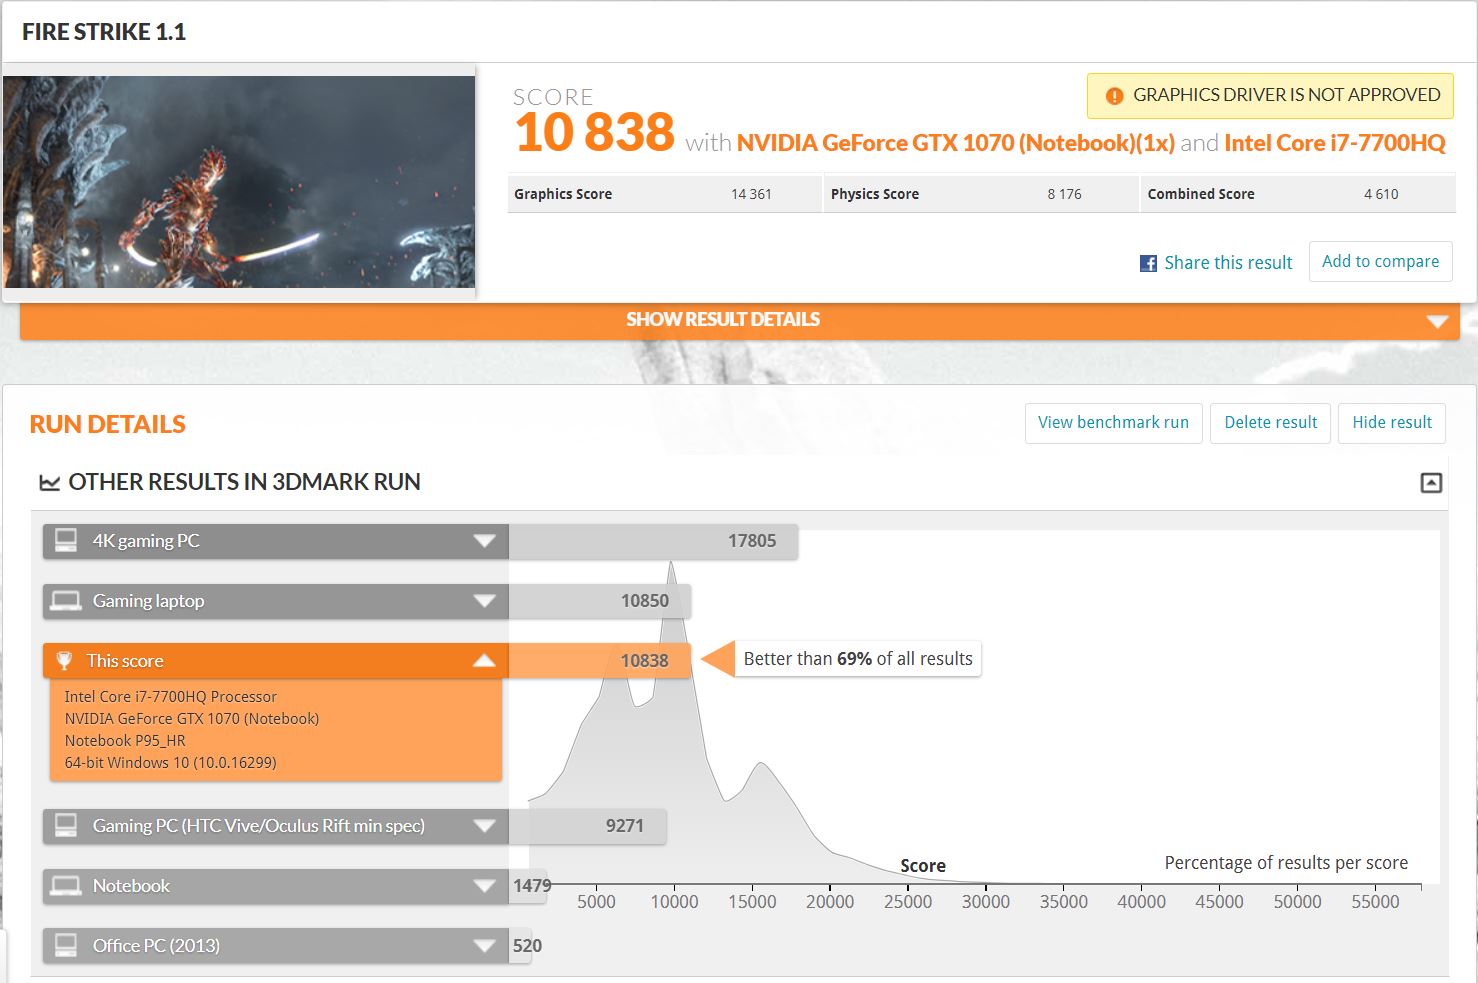This screenshot has height=983, width=1478.
Task: Click the Delete result button
Action: (1270, 423)
